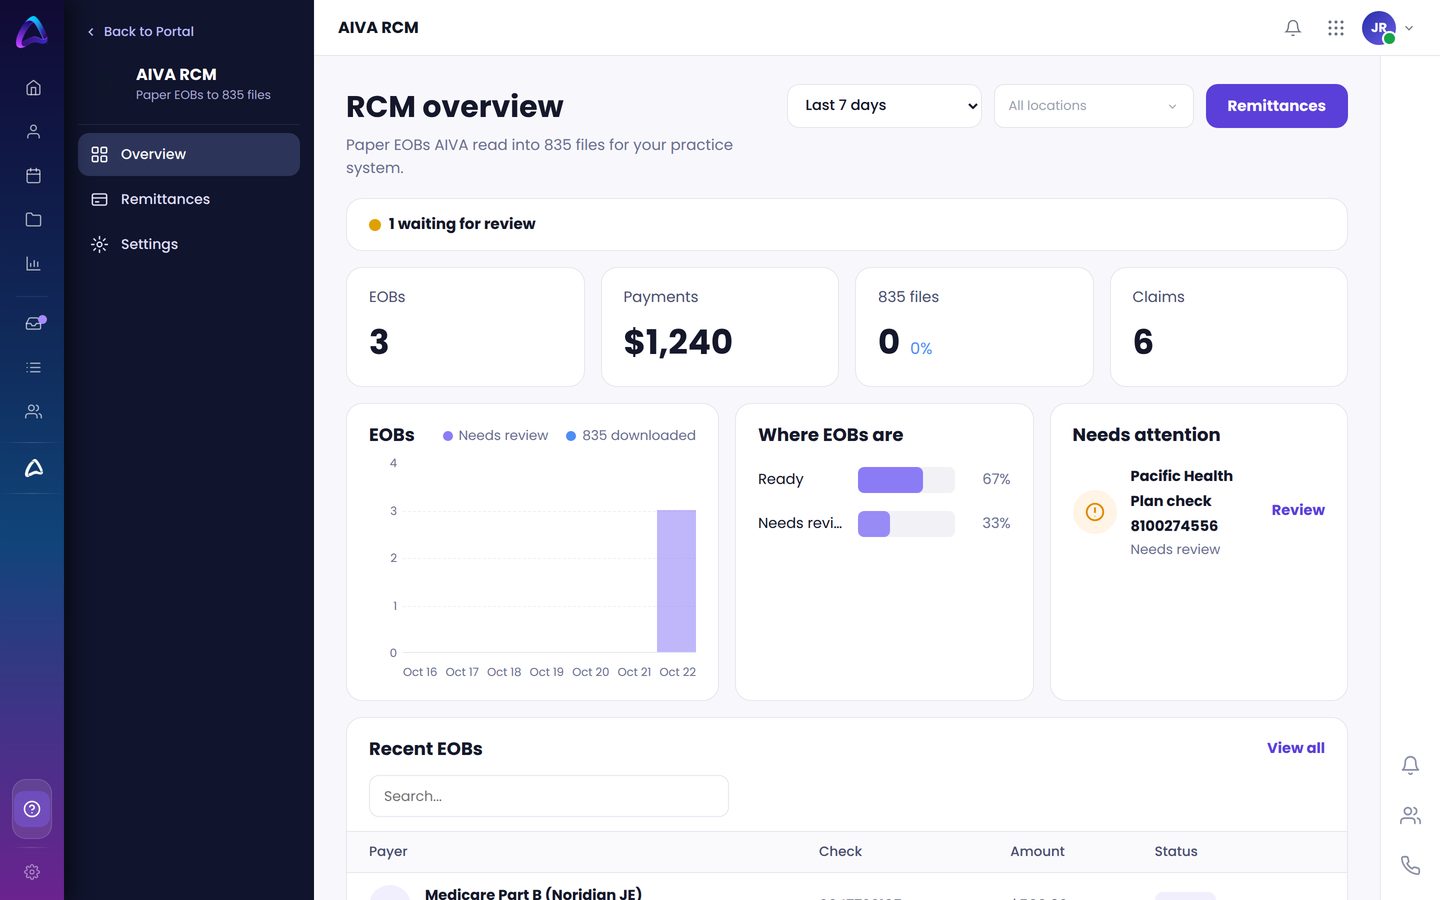1440x900 pixels.
Task: Click the bell icon in right side panel
Action: pos(1410,766)
